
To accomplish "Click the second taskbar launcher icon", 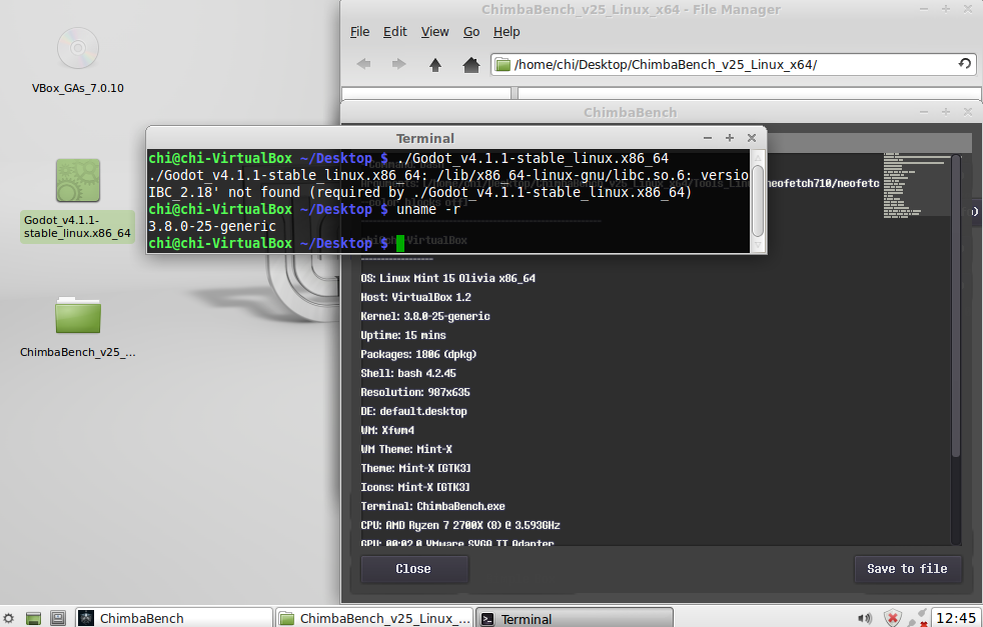I will [x=58, y=618].
